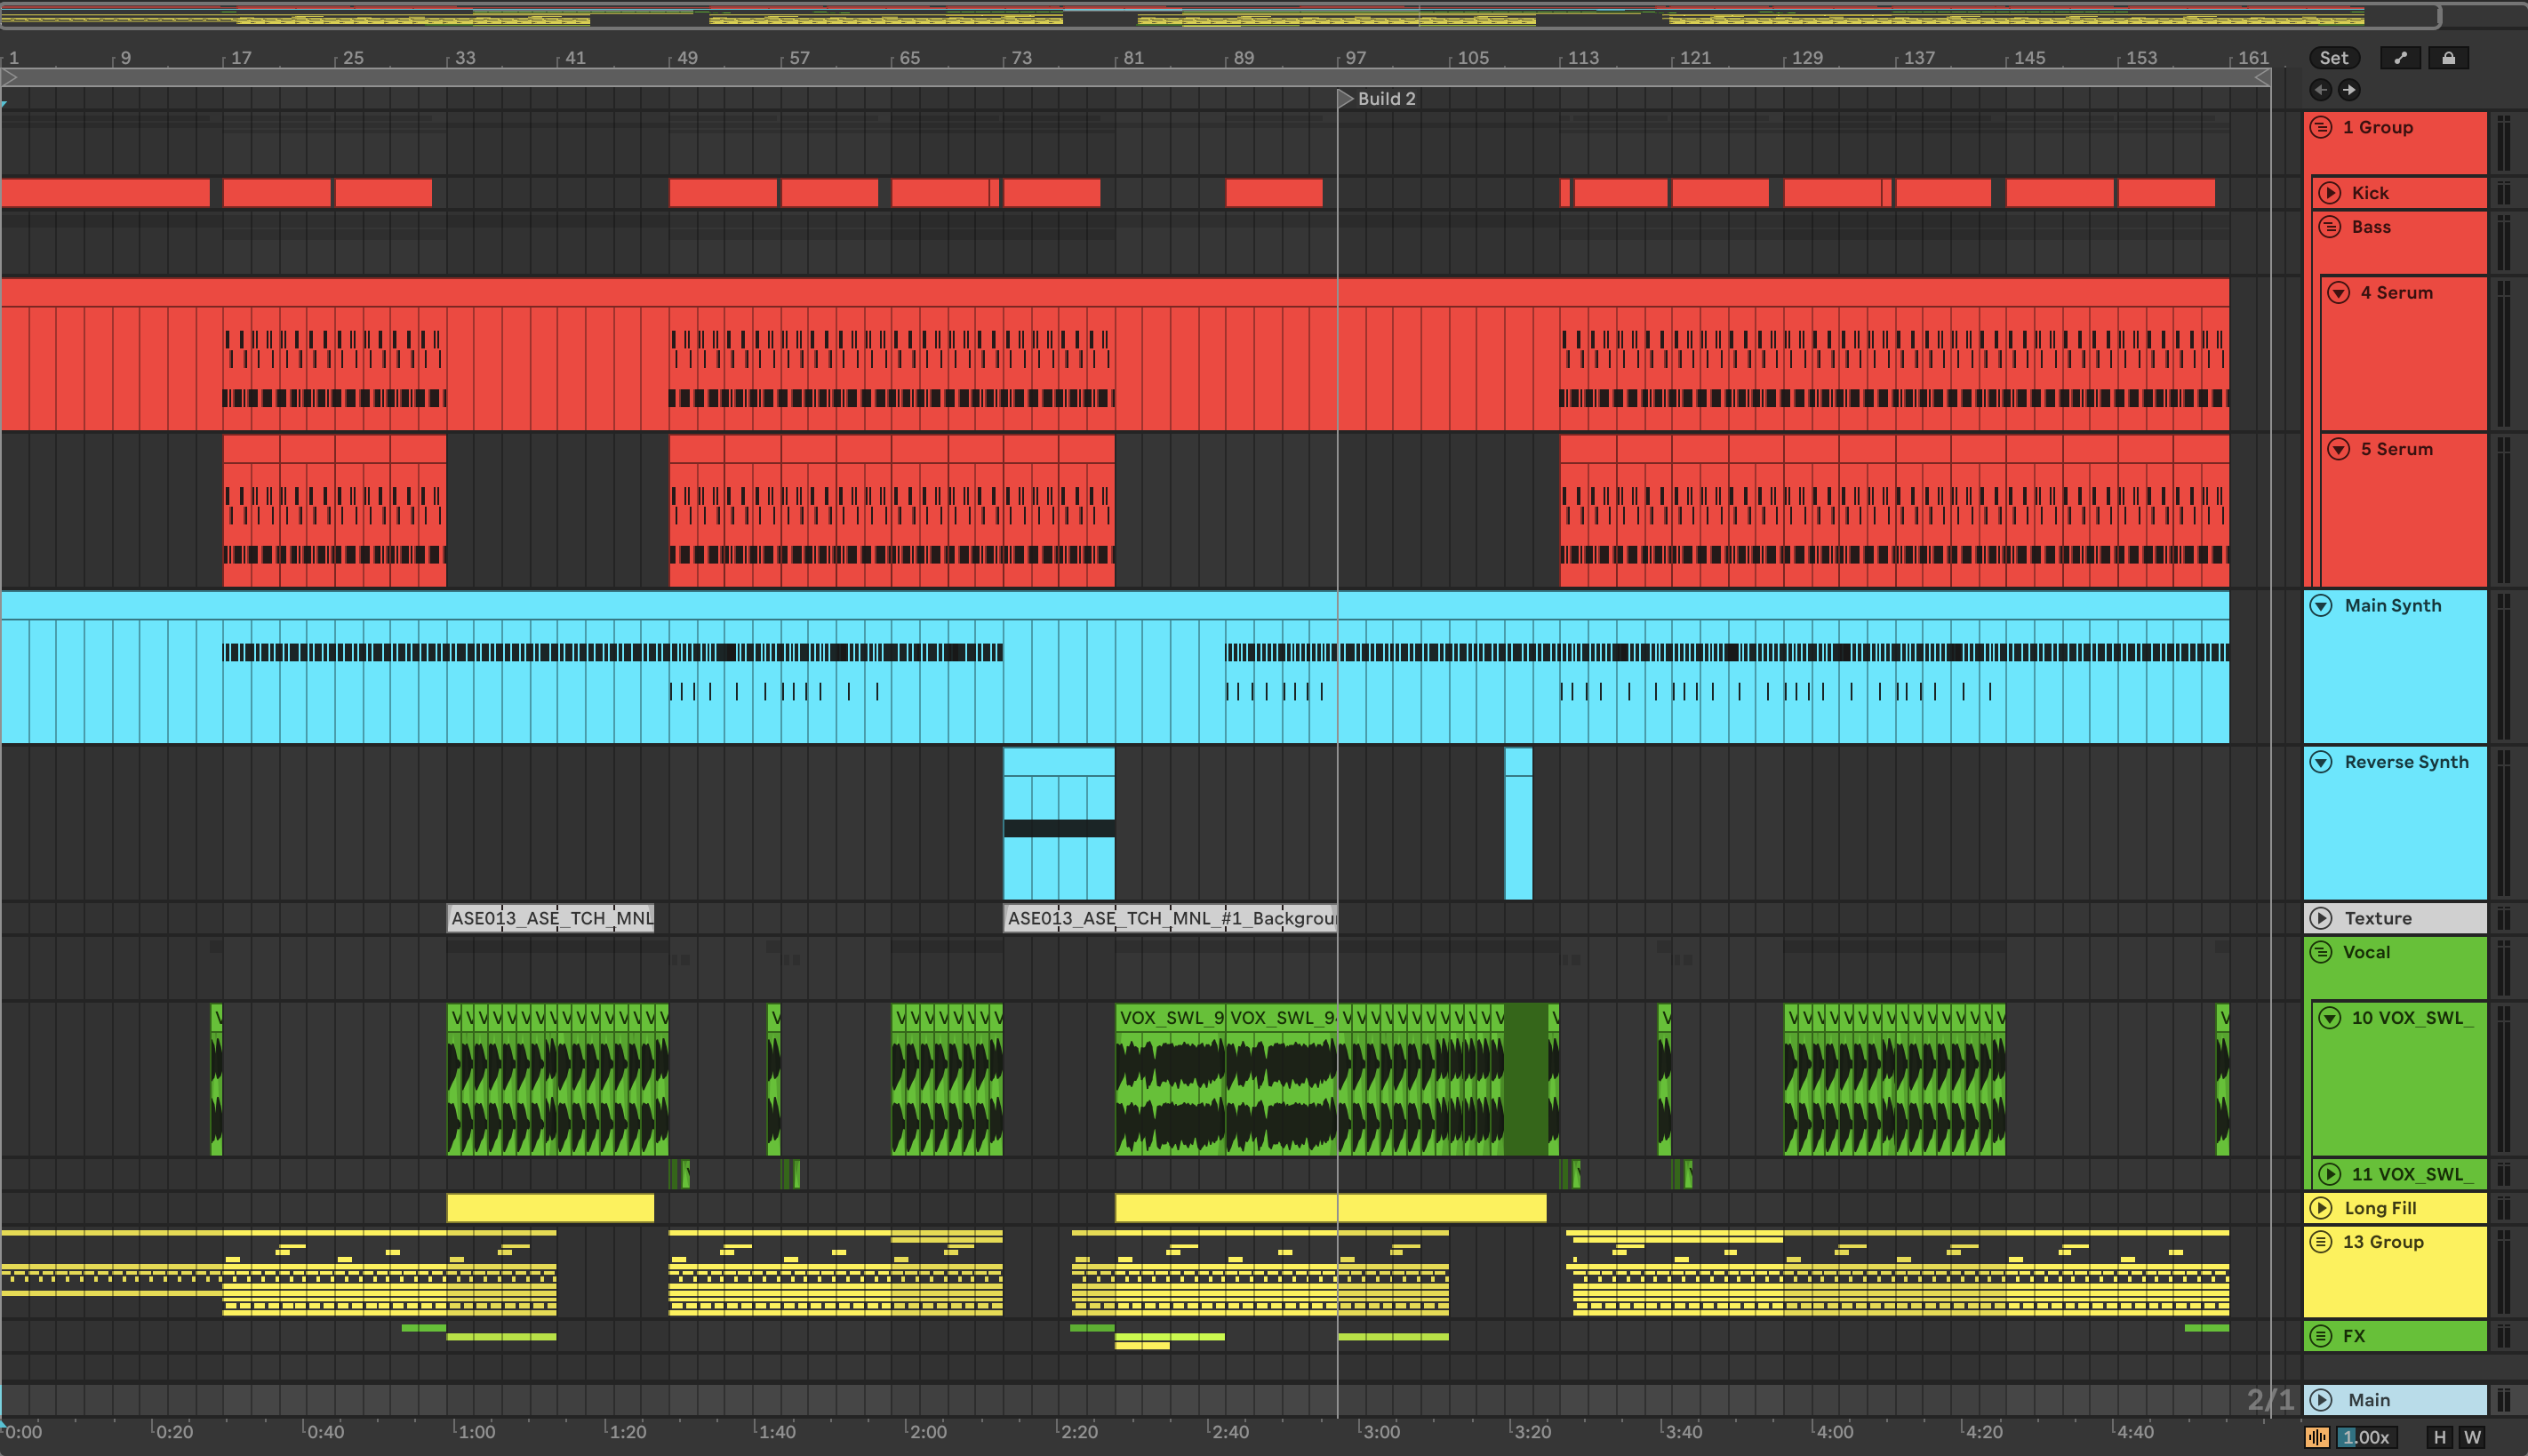This screenshot has width=2528, height=1456.
Task: Fold the 4 Serum track arrow
Action: point(2338,293)
